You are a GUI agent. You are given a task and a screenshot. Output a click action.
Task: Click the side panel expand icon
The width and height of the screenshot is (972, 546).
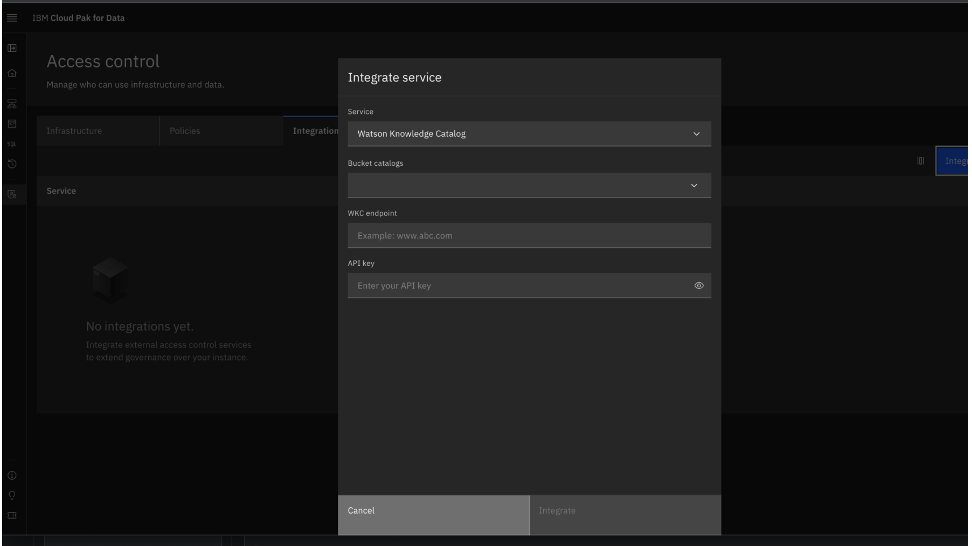coord(12,47)
